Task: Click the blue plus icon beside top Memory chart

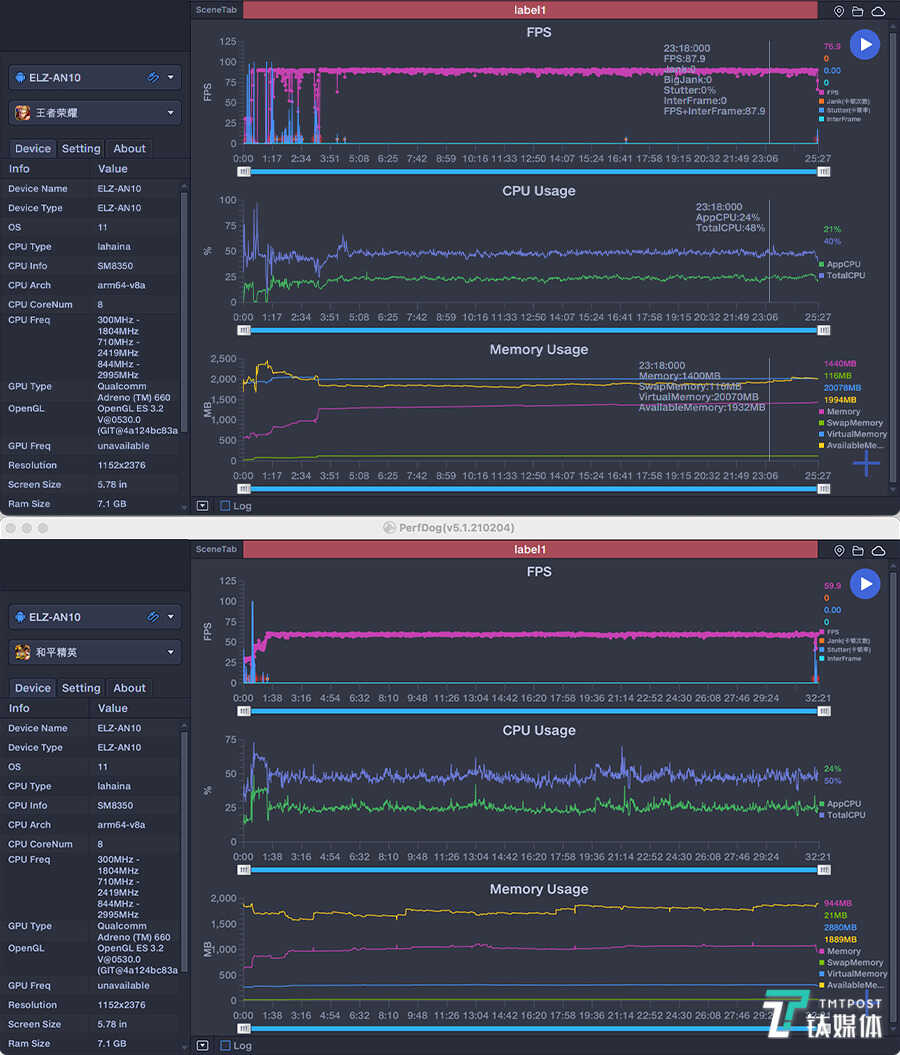Action: (x=866, y=464)
